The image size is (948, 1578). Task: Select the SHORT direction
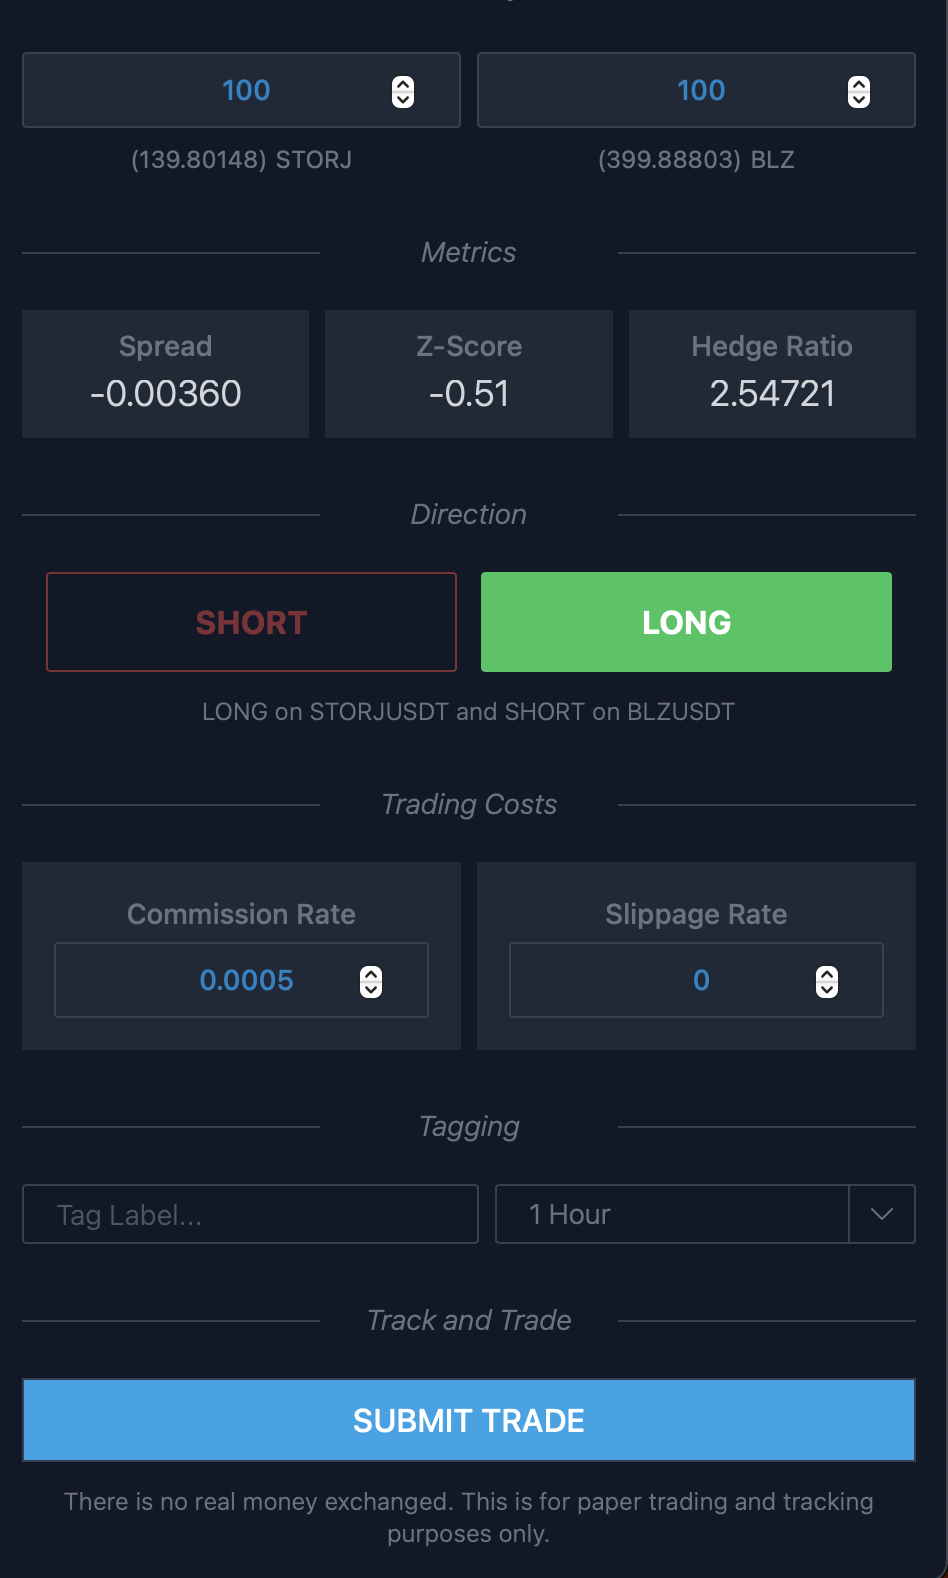pyautogui.click(x=251, y=622)
